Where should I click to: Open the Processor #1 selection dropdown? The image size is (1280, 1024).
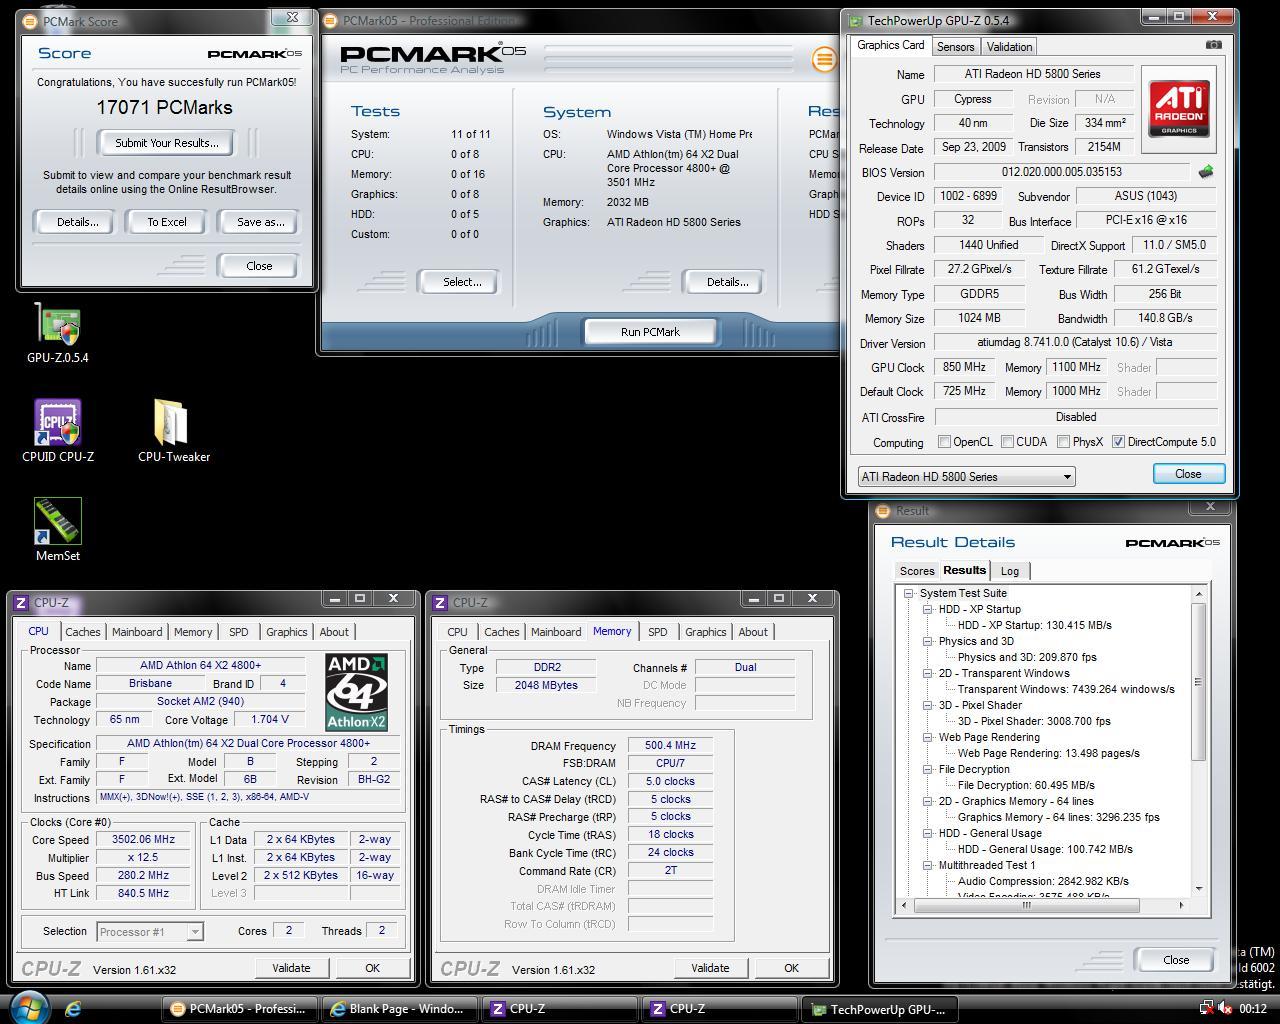[x=149, y=931]
